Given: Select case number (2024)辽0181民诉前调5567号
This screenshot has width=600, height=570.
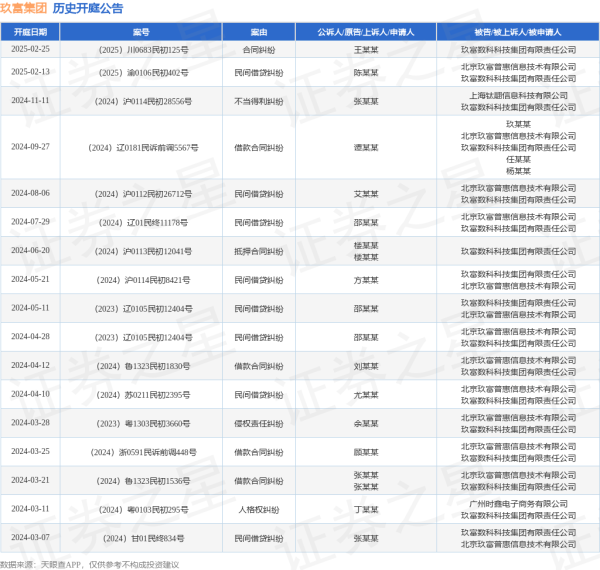Looking at the screenshot, I should [143, 148].
